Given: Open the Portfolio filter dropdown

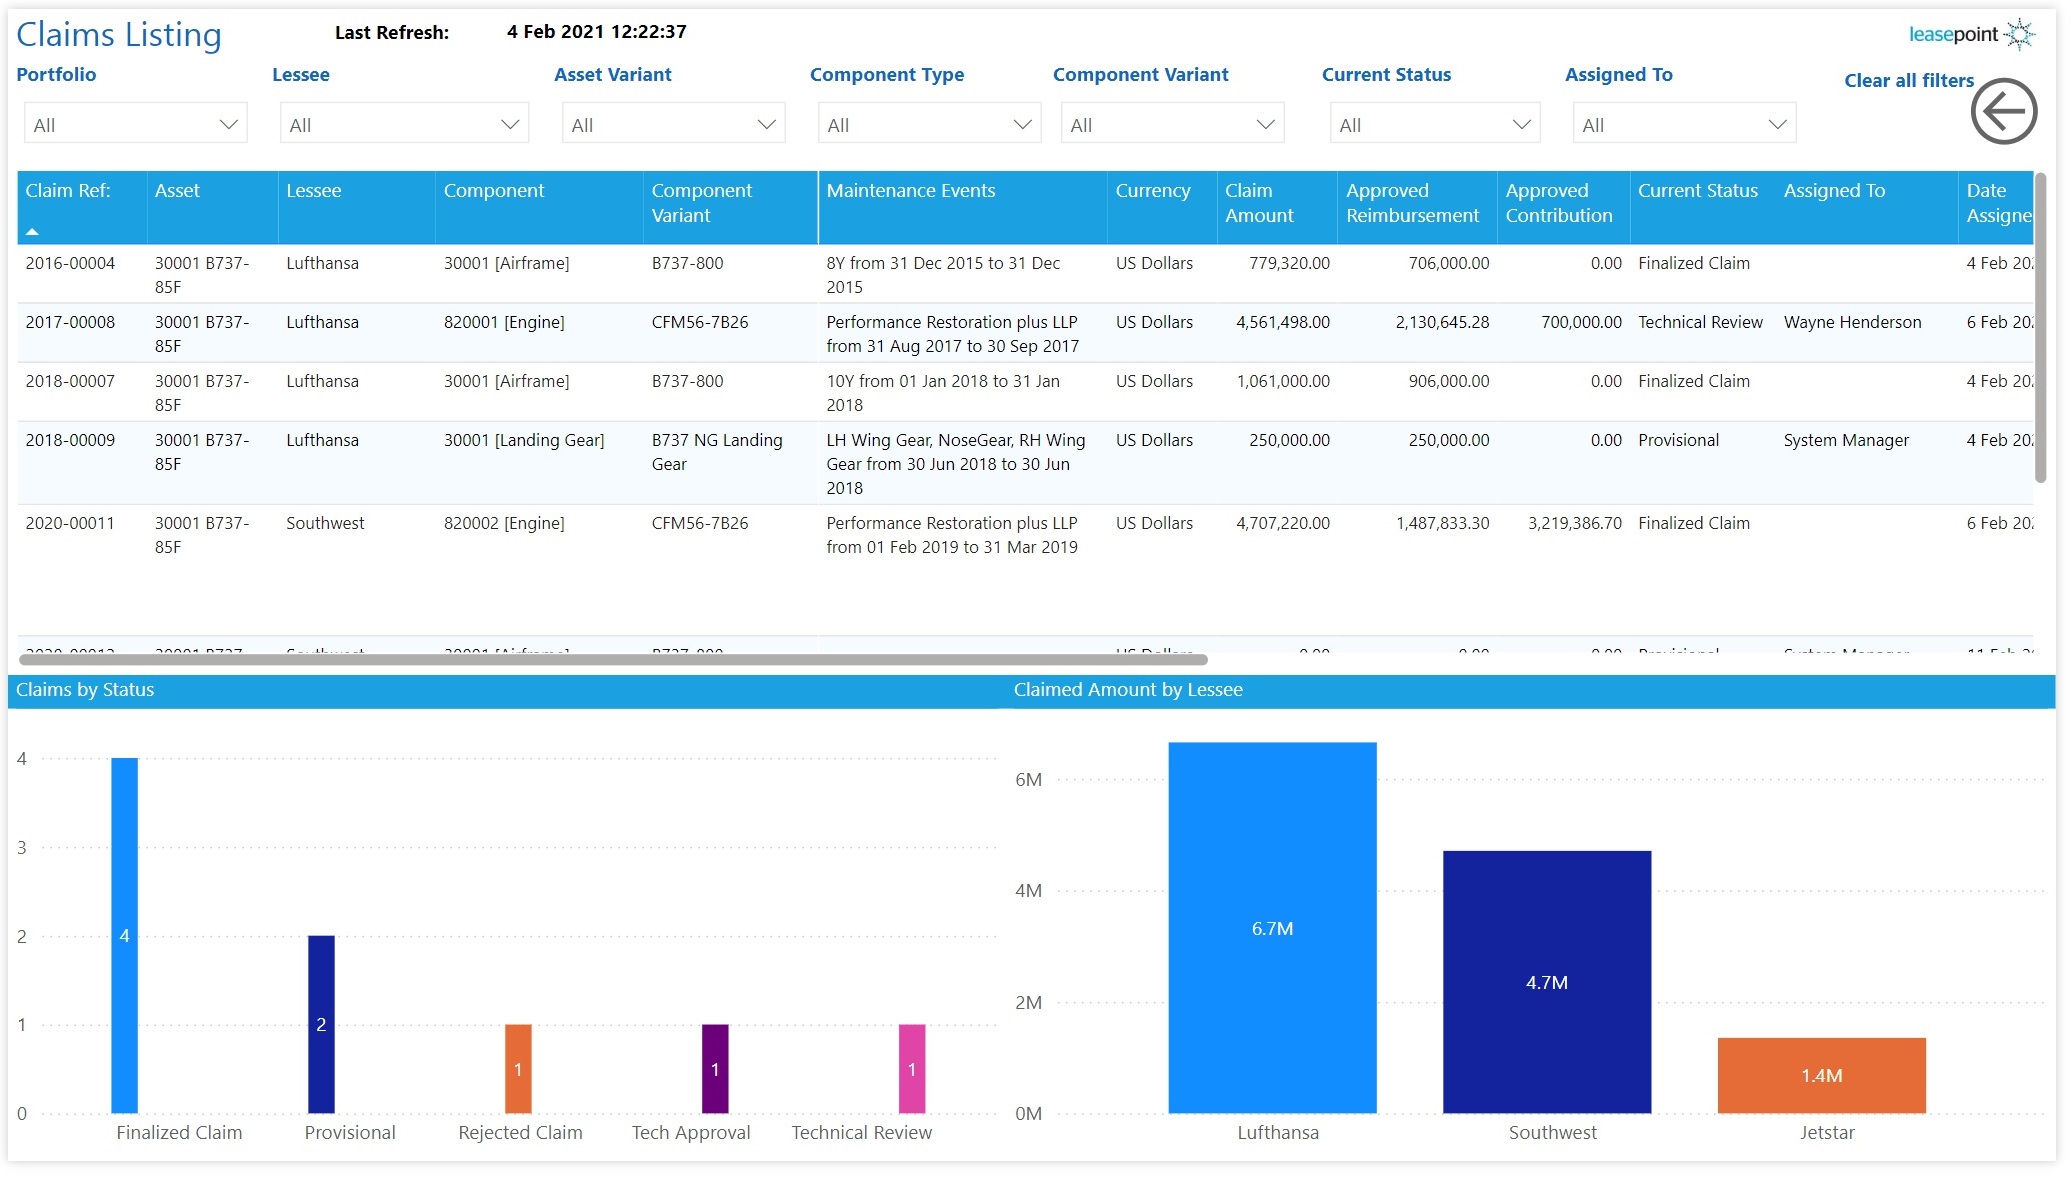Looking at the screenshot, I should point(136,124).
